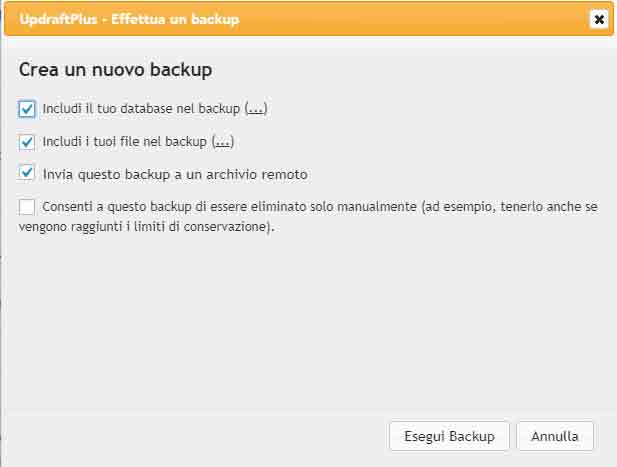Click the 'UpdraftPlus - Effettua un backup' title
Screen dimensions: 617x467
pyautogui.click(x=129, y=19)
